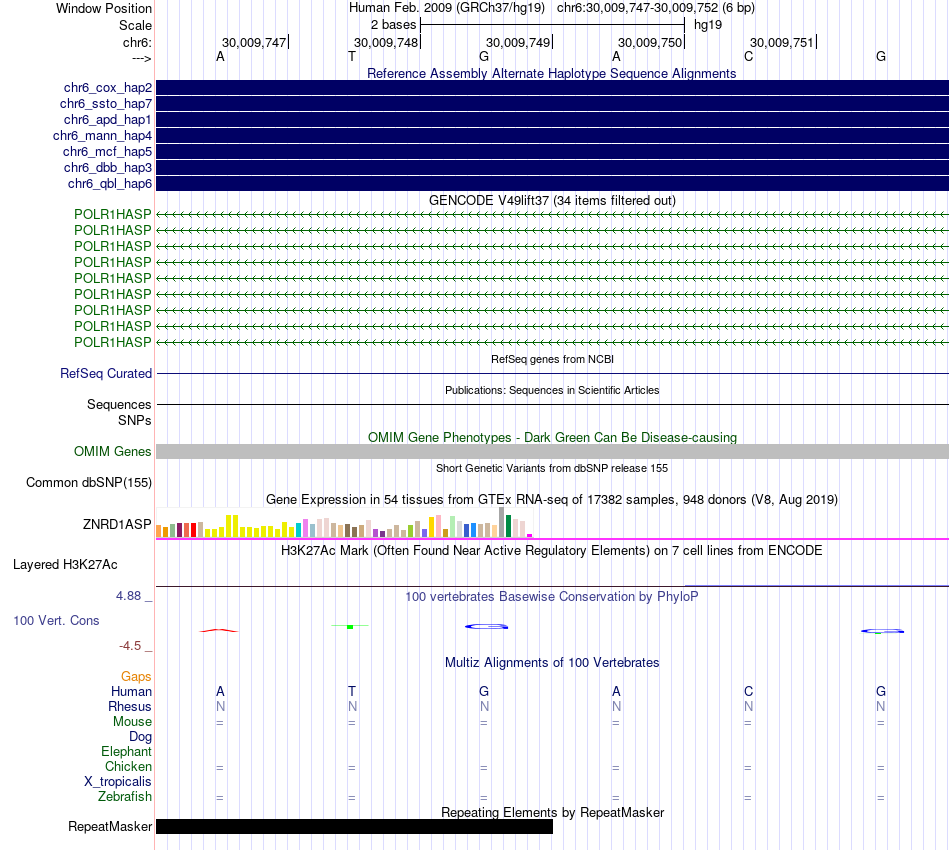Select the 100 Vert. Cons label
Screen dimensions: 950x850
tap(56, 620)
